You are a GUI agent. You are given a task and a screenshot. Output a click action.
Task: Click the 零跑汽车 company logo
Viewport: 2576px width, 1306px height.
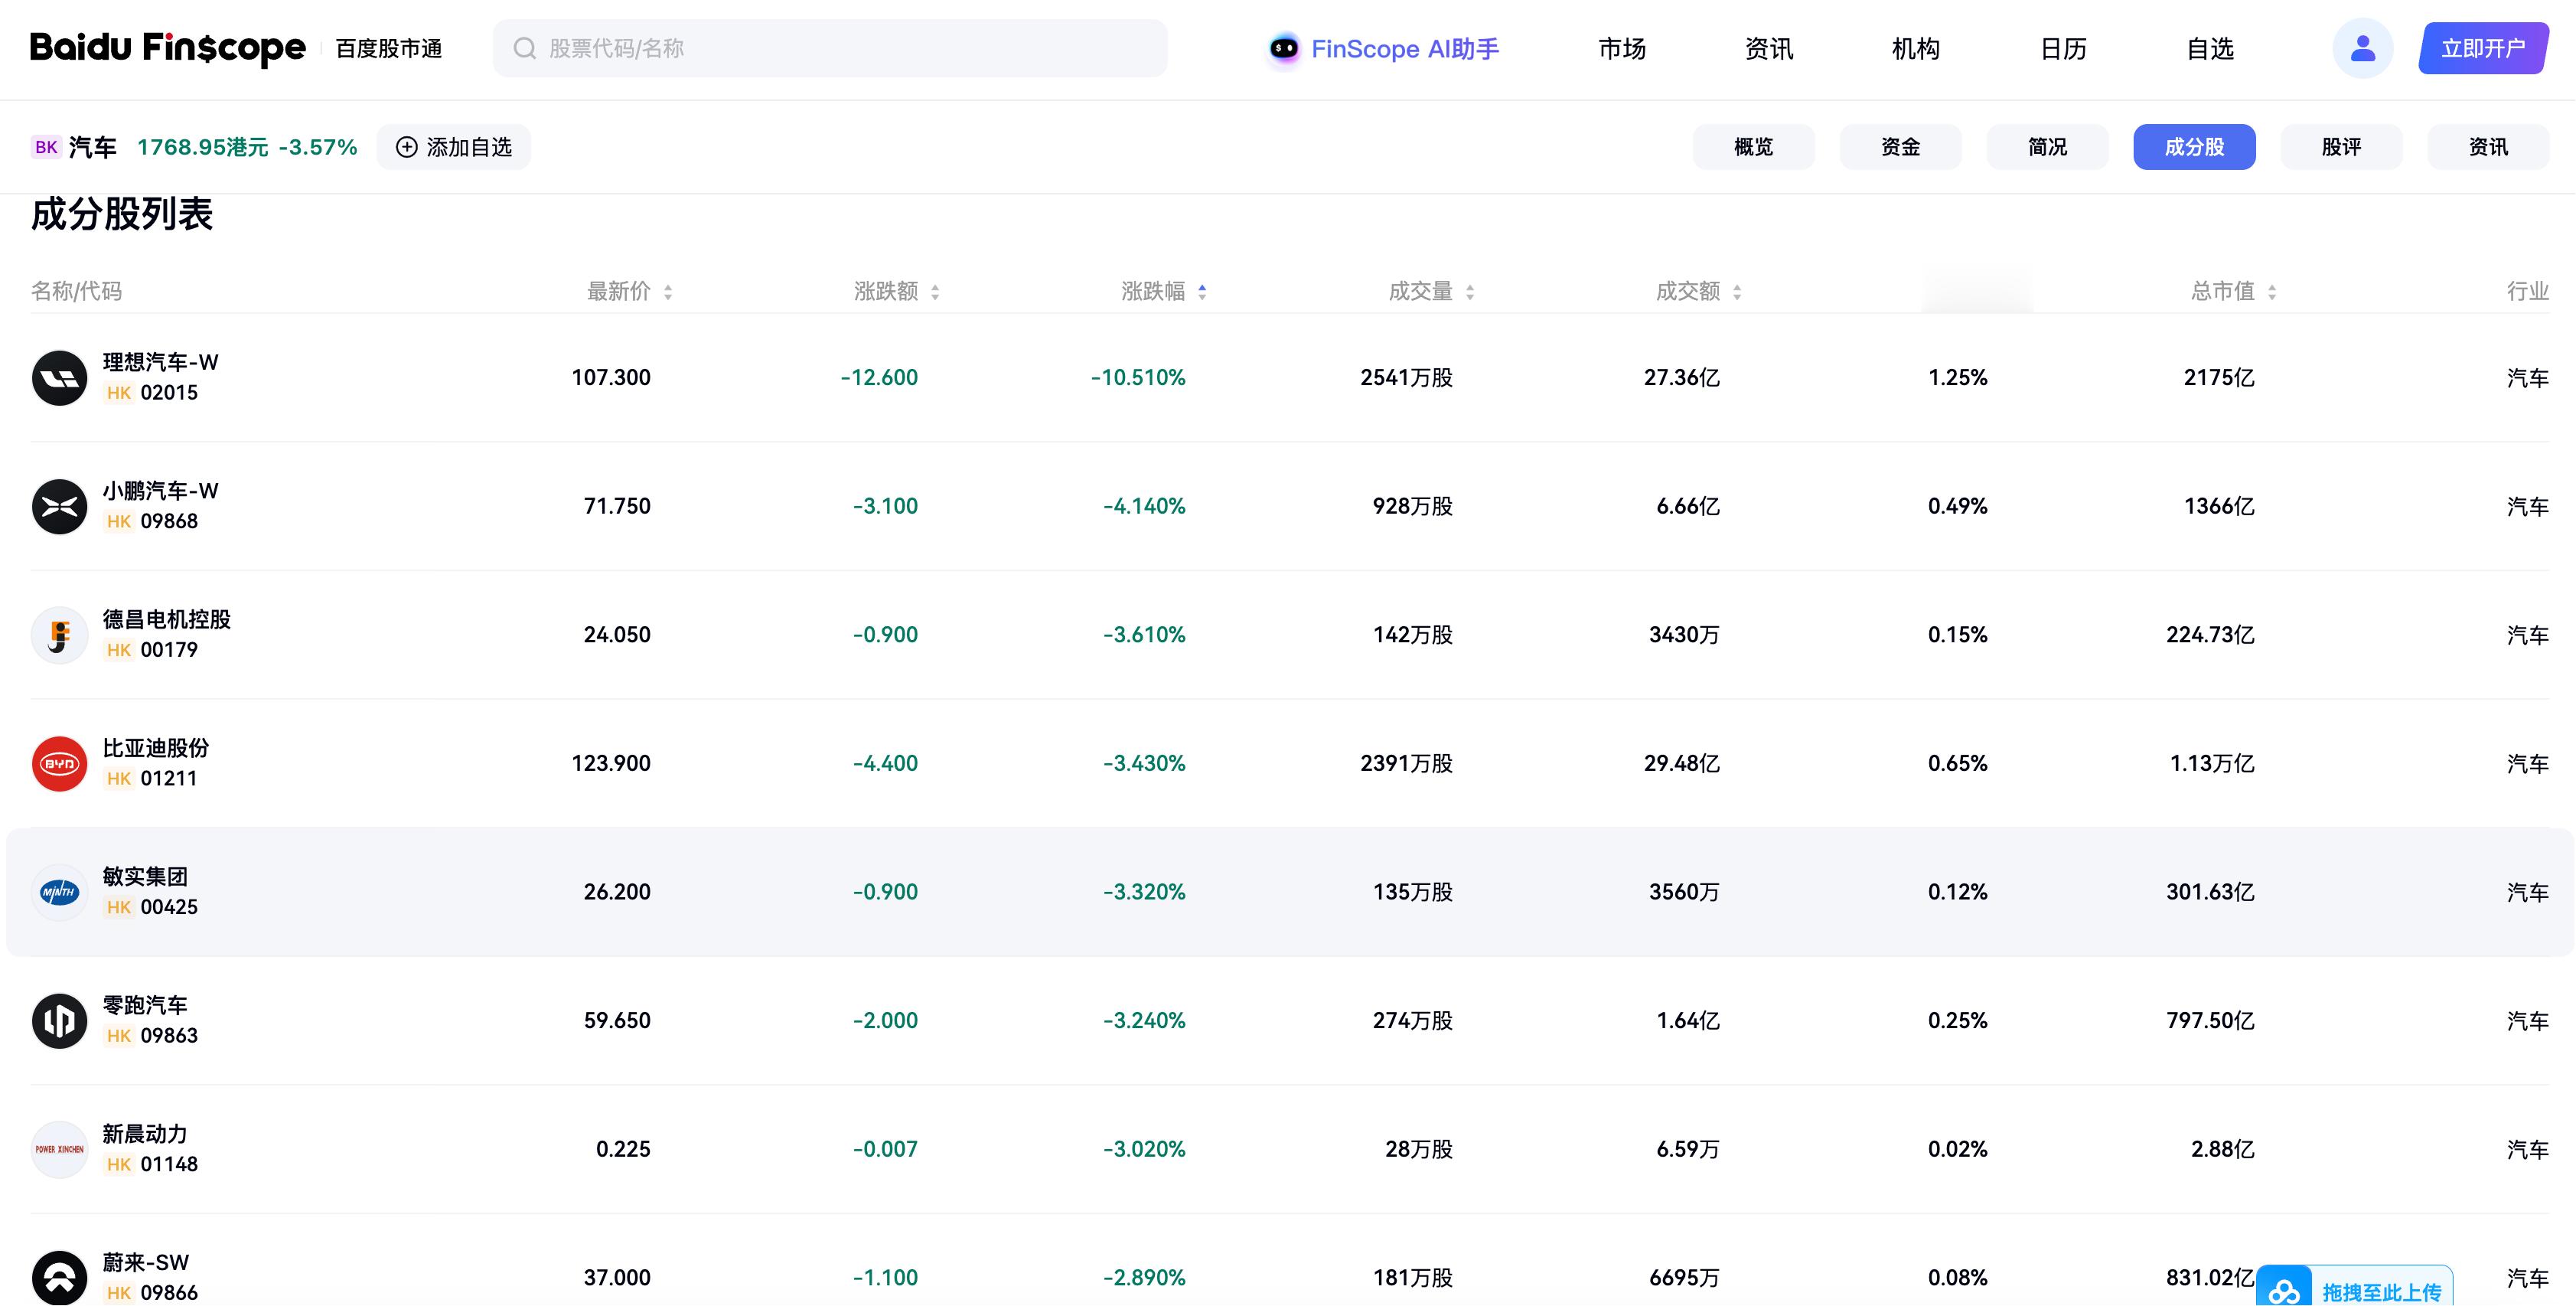tap(60, 1020)
